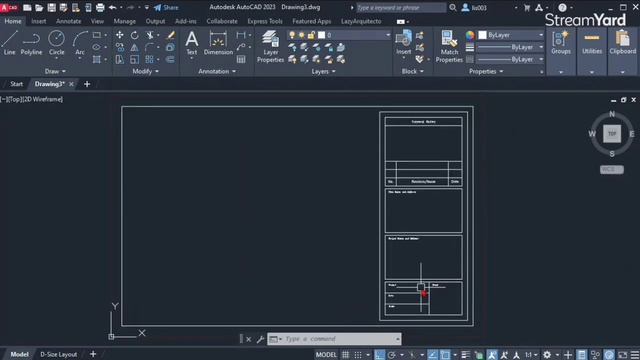Add a new drawing tab with plus
This screenshot has width=640, height=360.
click(x=87, y=84)
